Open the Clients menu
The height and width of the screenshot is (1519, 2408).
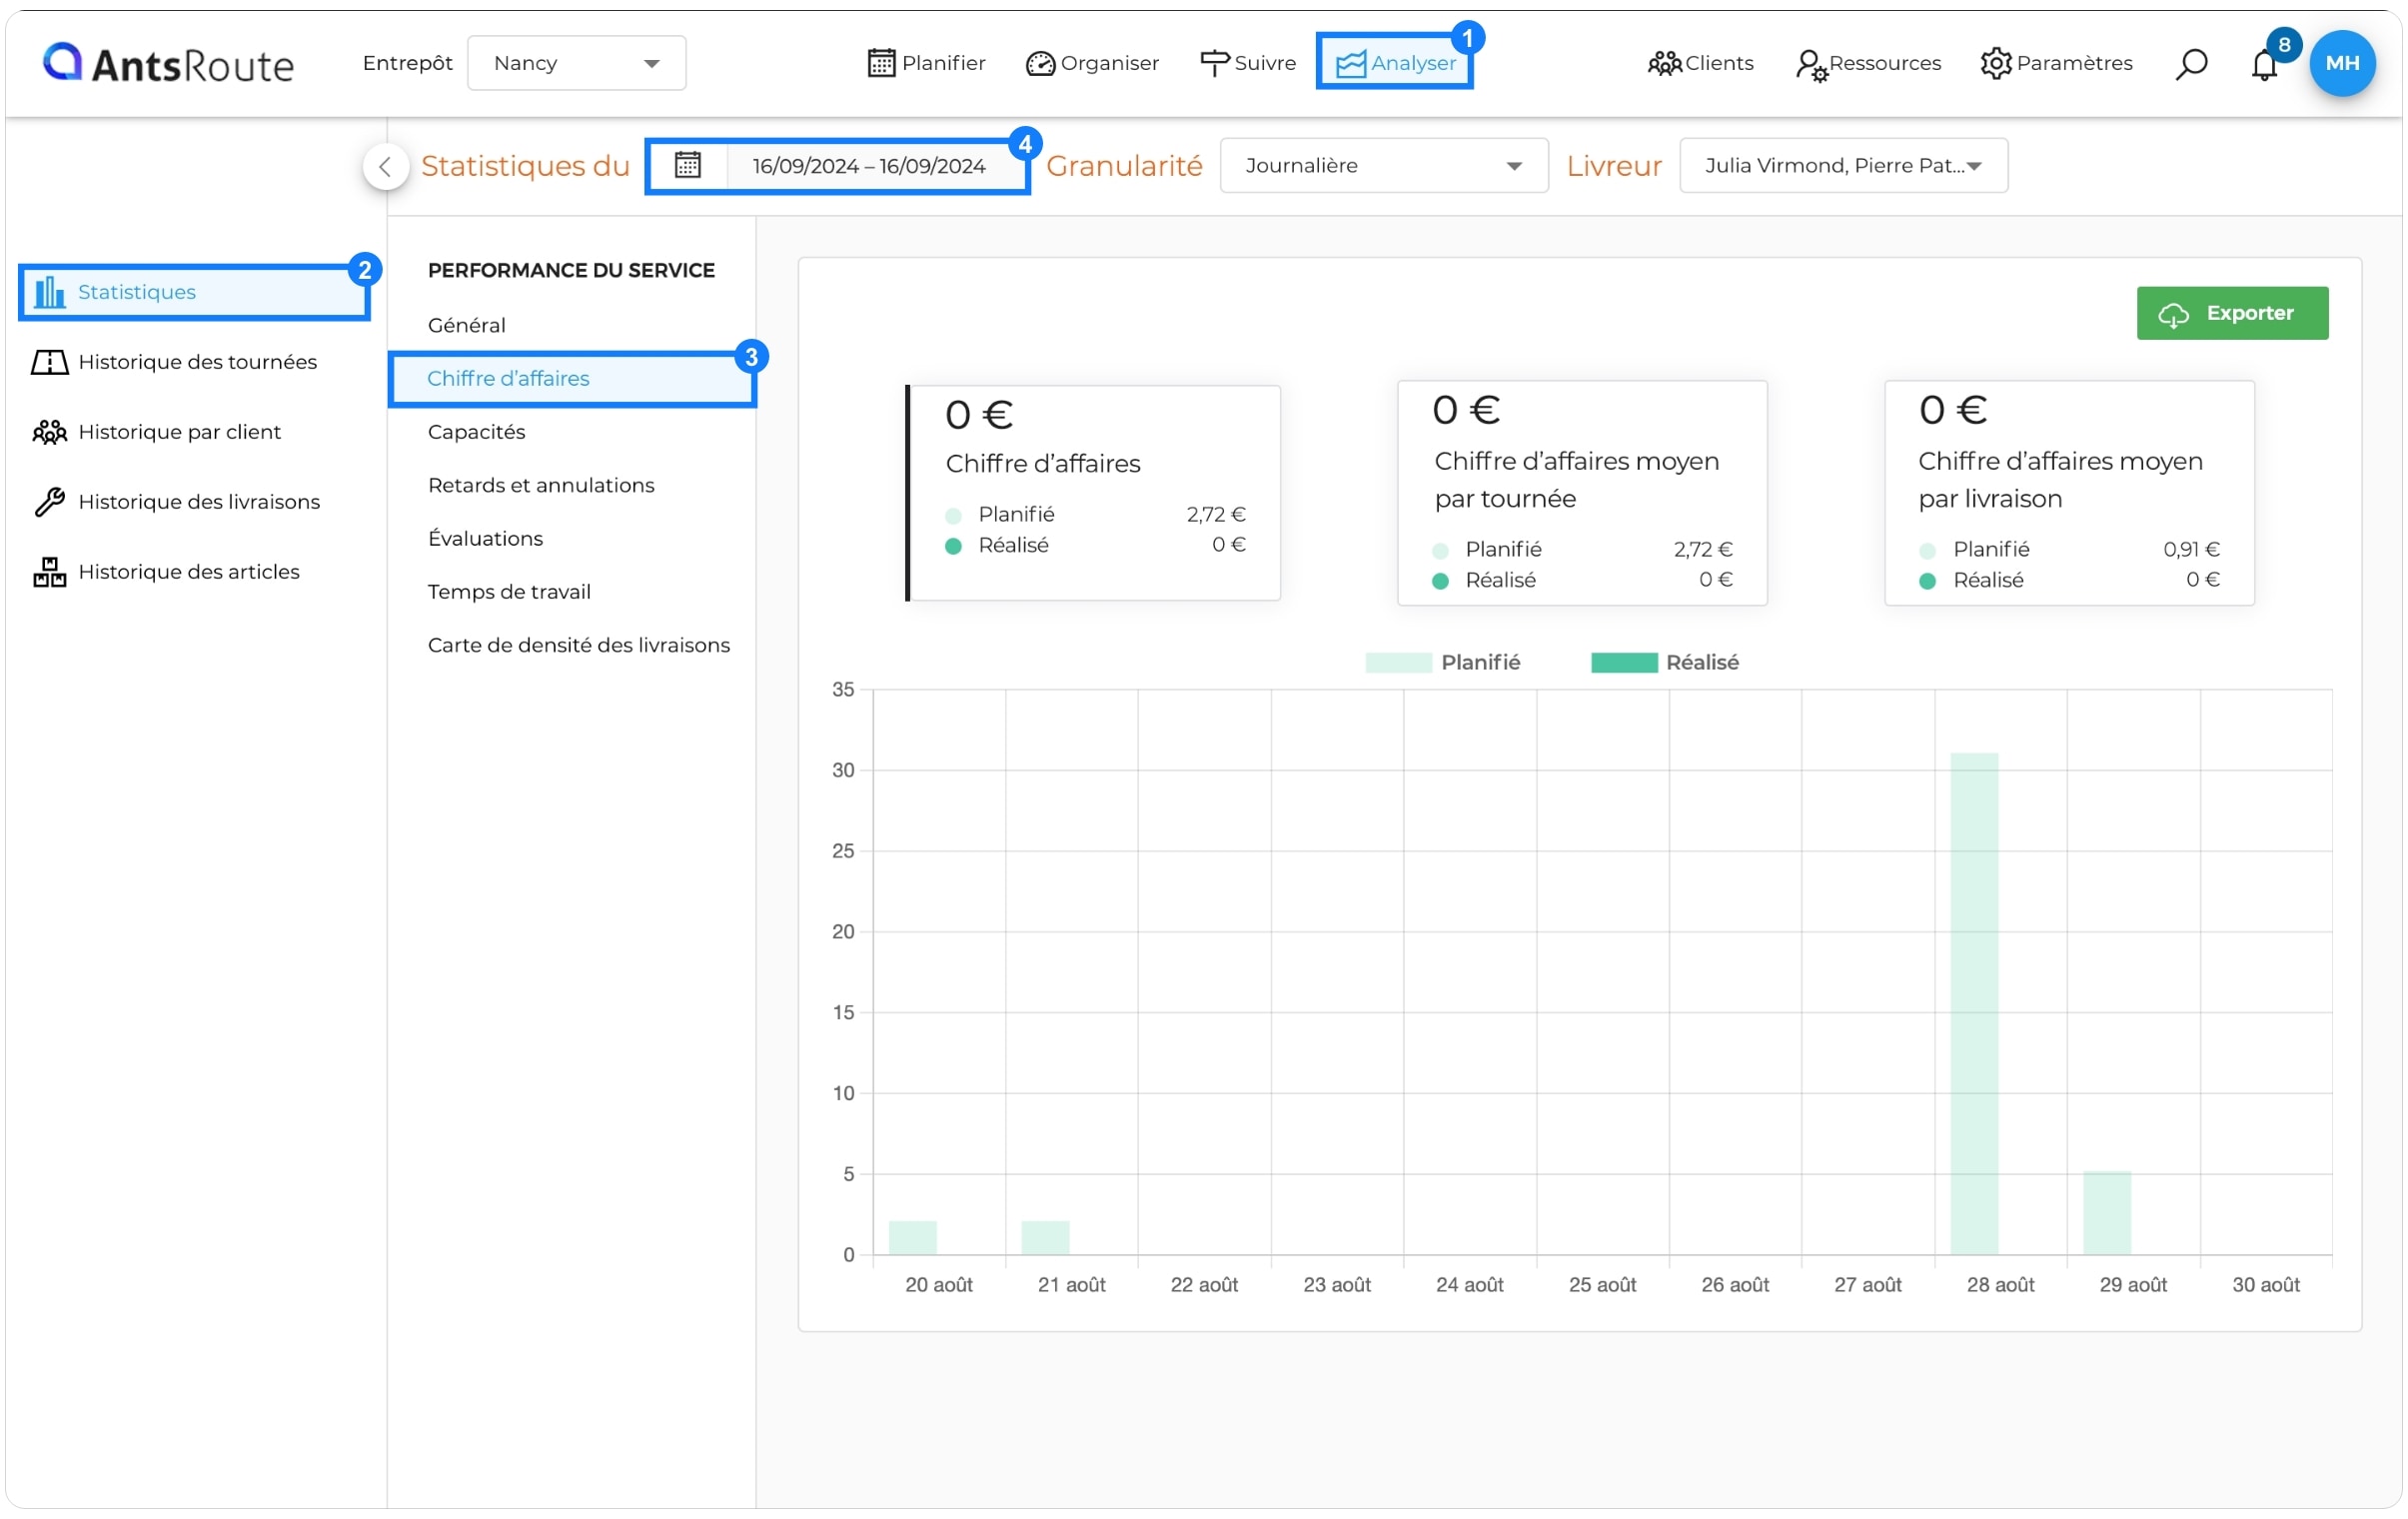[1700, 63]
